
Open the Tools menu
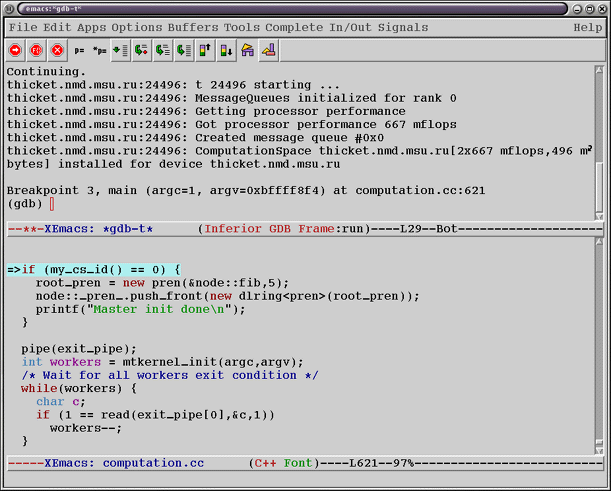coord(242,27)
